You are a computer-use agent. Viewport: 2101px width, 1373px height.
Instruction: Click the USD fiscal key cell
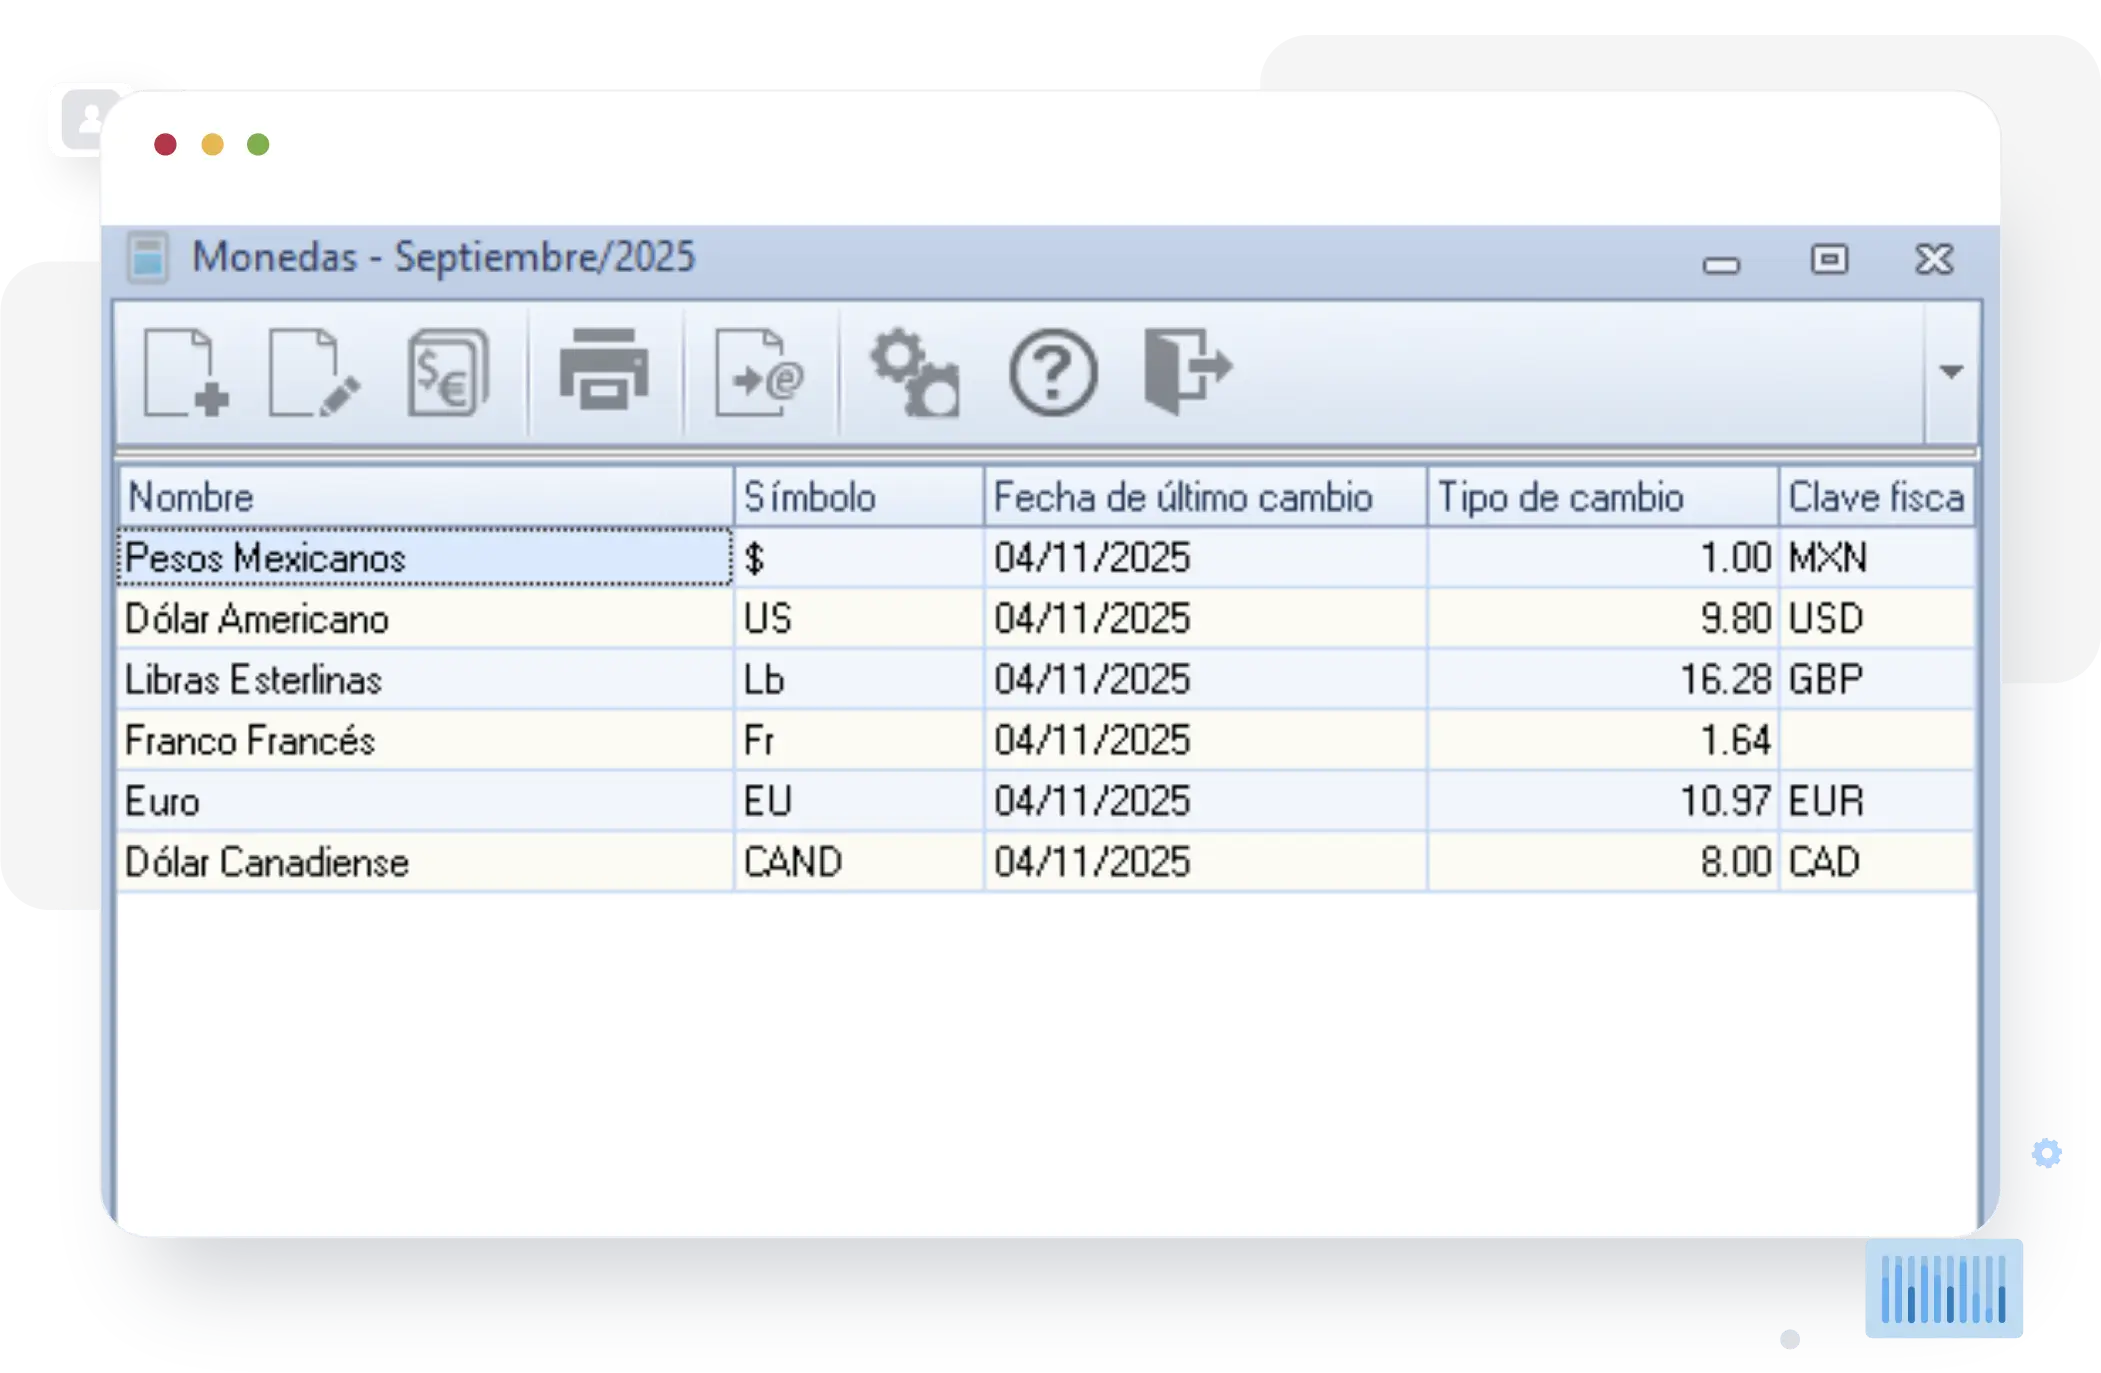pyautogui.click(x=1876, y=618)
